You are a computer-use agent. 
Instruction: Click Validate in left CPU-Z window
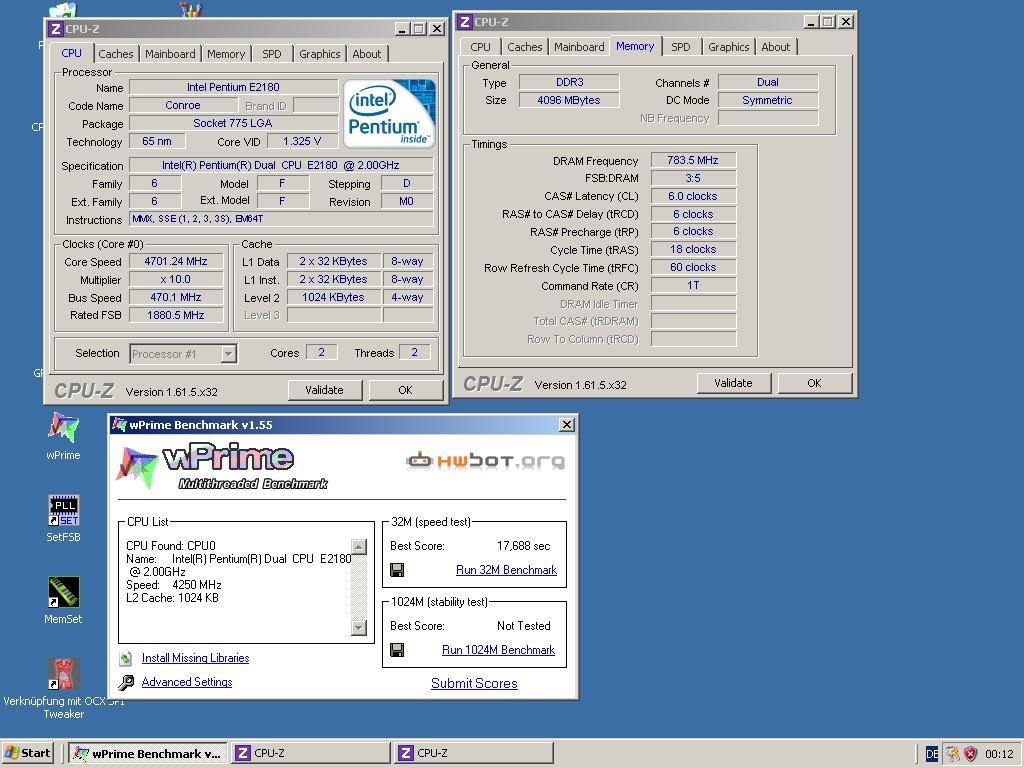[x=325, y=390]
